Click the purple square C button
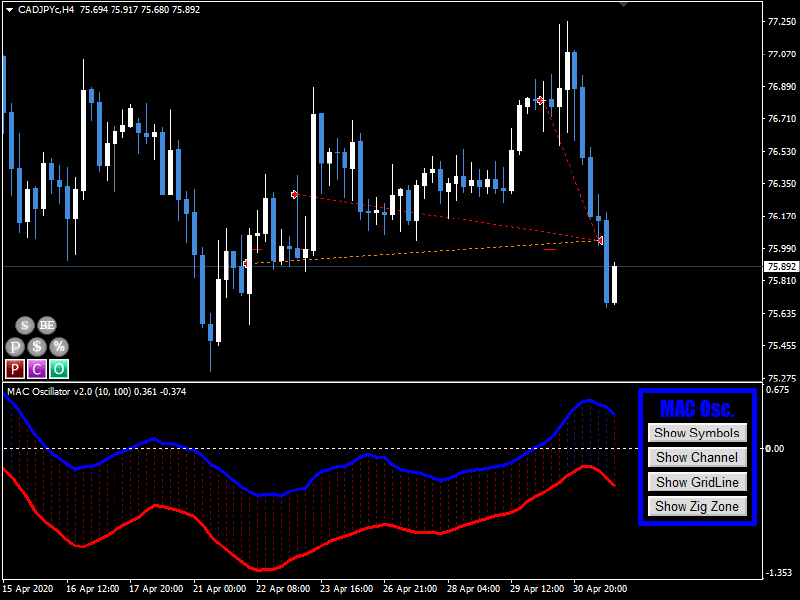This screenshot has width=800, height=600. pos(37,369)
